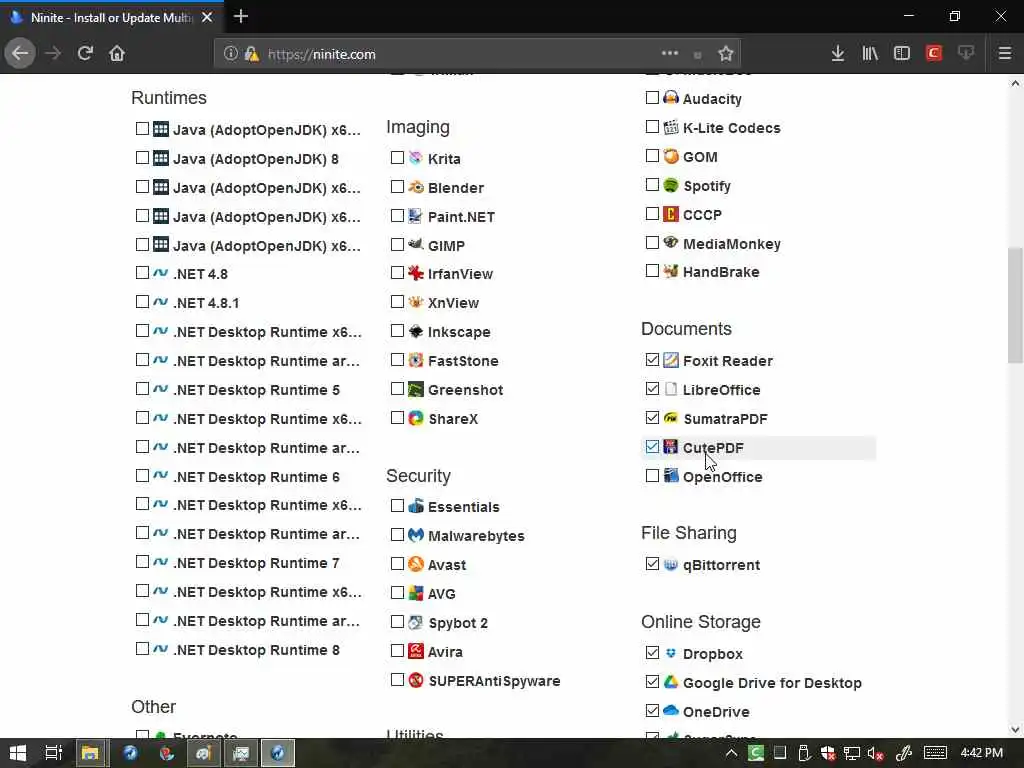The image size is (1024, 768).
Task: Uncheck the LibreOffice checkbox
Action: (x=652, y=389)
